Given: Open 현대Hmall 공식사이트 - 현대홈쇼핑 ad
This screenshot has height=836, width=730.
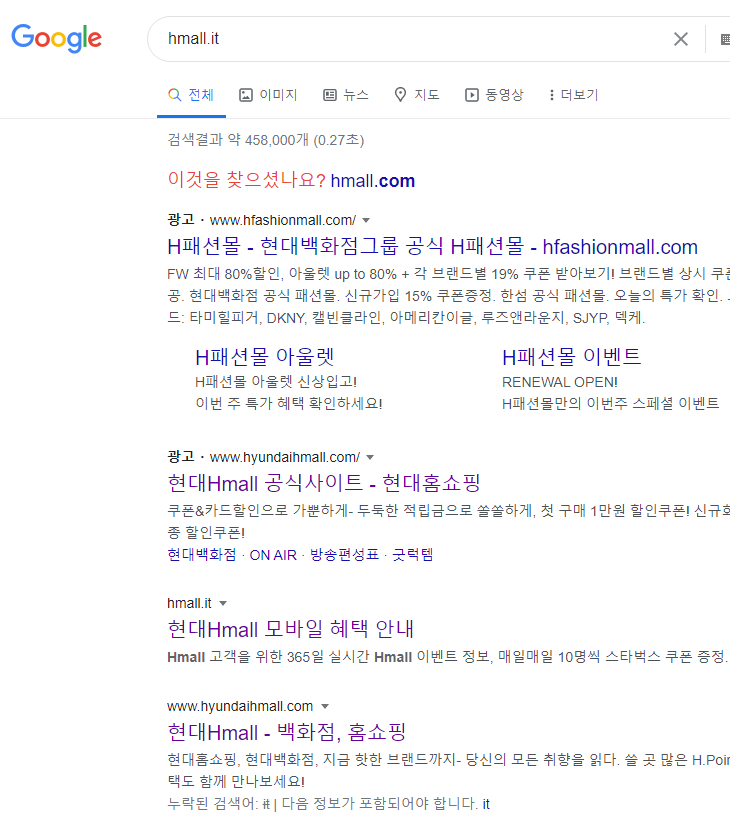Looking at the screenshot, I should click(324, 483).
